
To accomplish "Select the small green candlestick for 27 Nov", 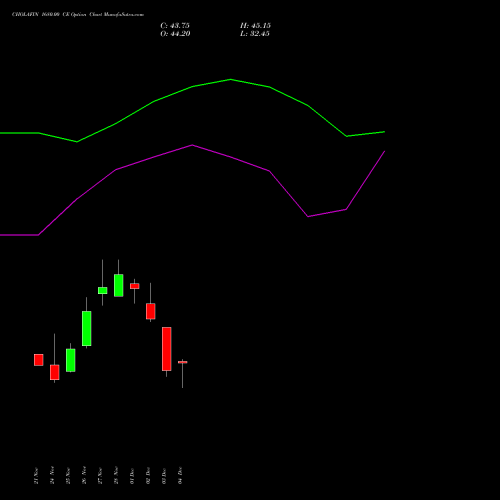I will click(x=103, y=291).
